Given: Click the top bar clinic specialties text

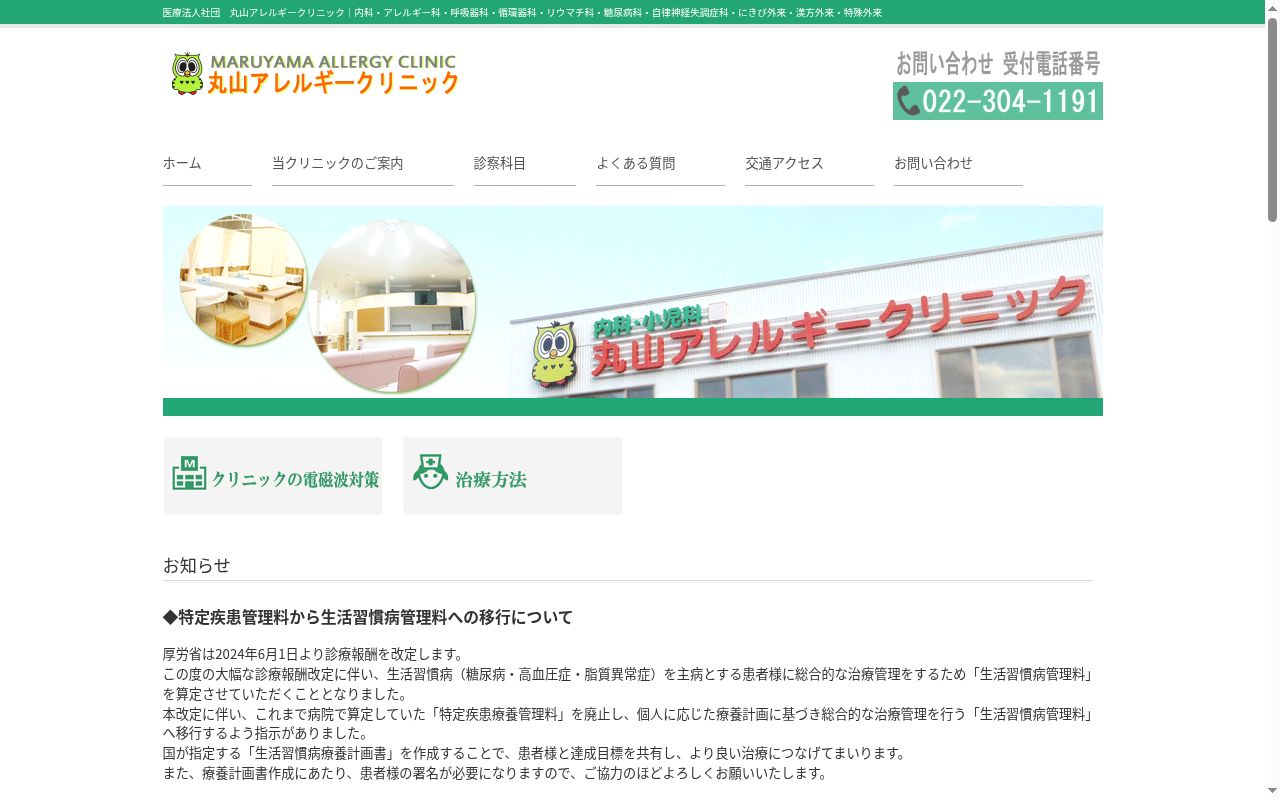Looking at the screenshot, I should click(x=522, y=13).
